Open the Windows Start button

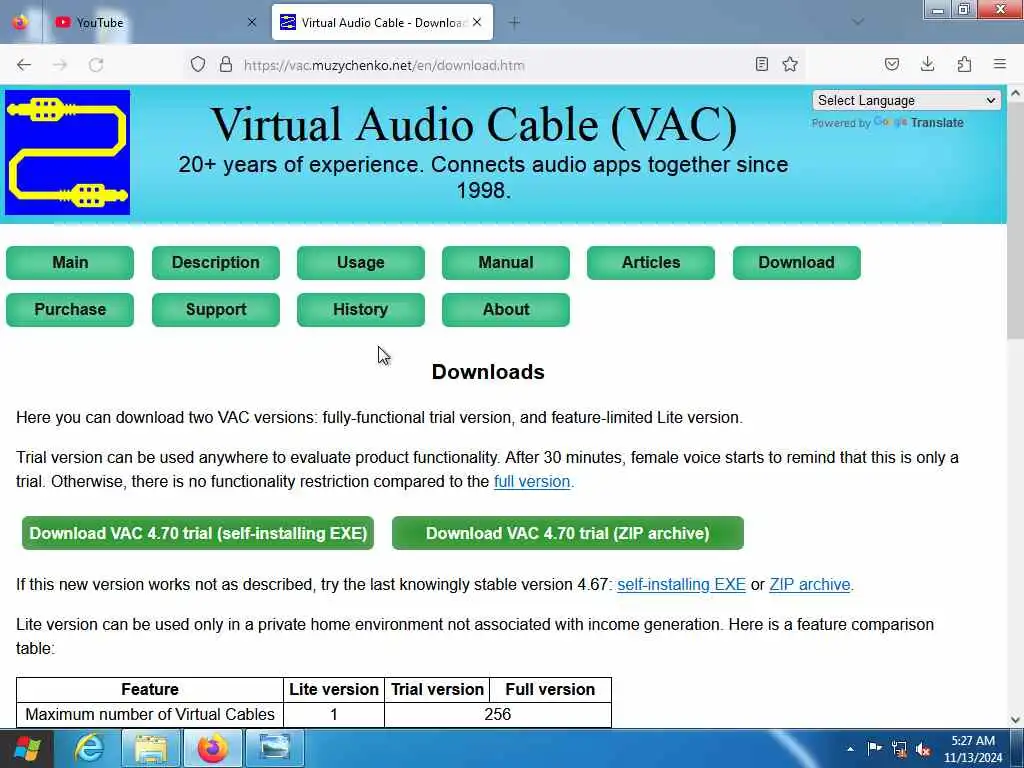click(x=27, y=748)
